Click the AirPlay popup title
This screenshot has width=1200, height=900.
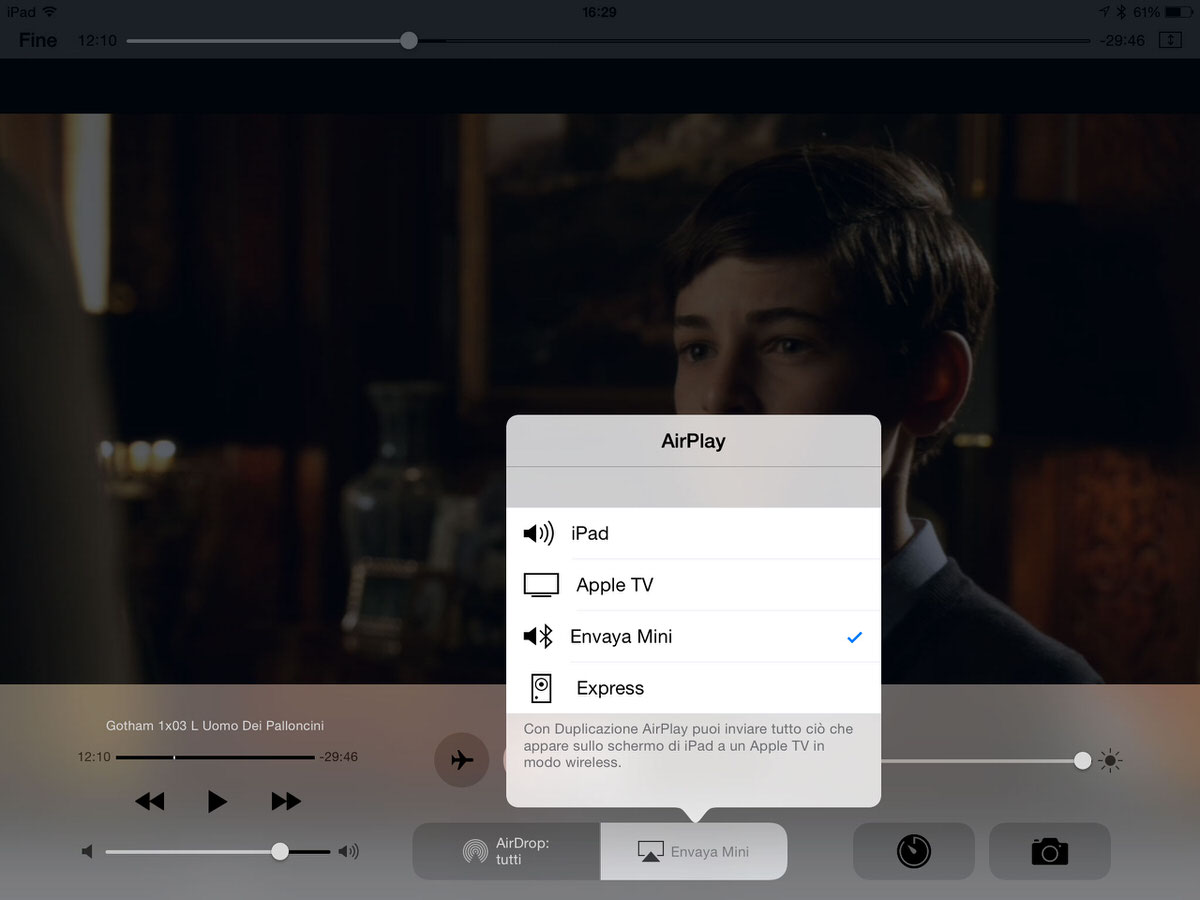[x=693, y=441]
